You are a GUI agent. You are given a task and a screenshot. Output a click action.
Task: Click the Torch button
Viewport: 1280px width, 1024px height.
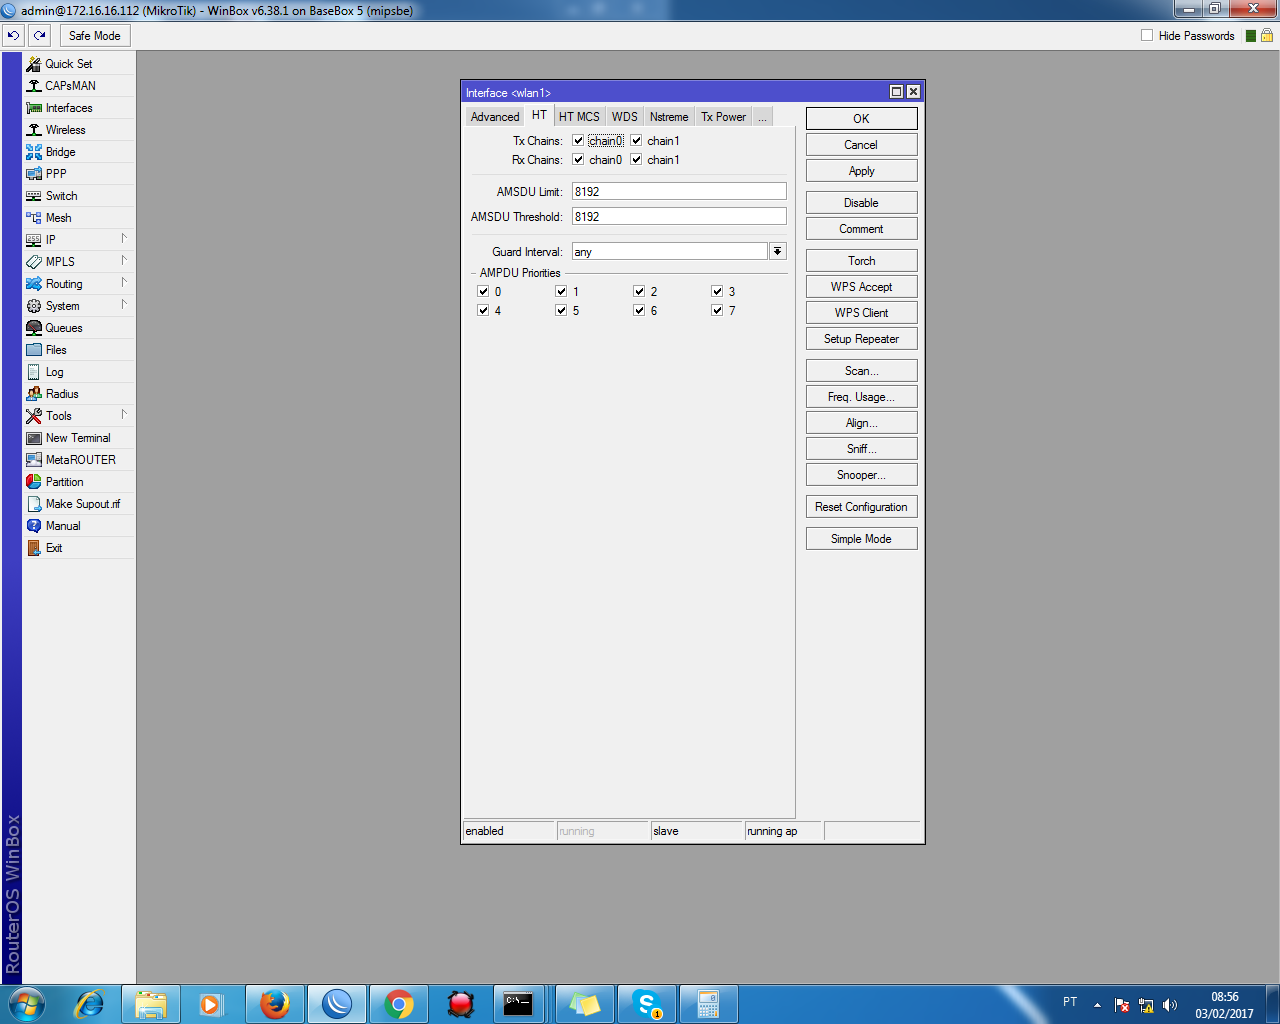click(862, 261)
